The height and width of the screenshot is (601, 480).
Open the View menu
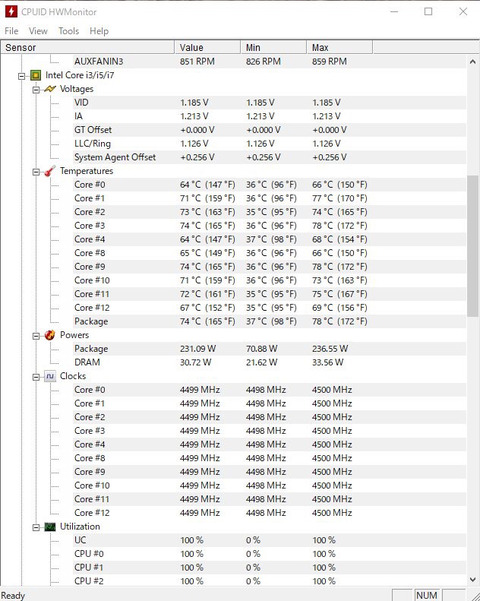tap(38, 31)
